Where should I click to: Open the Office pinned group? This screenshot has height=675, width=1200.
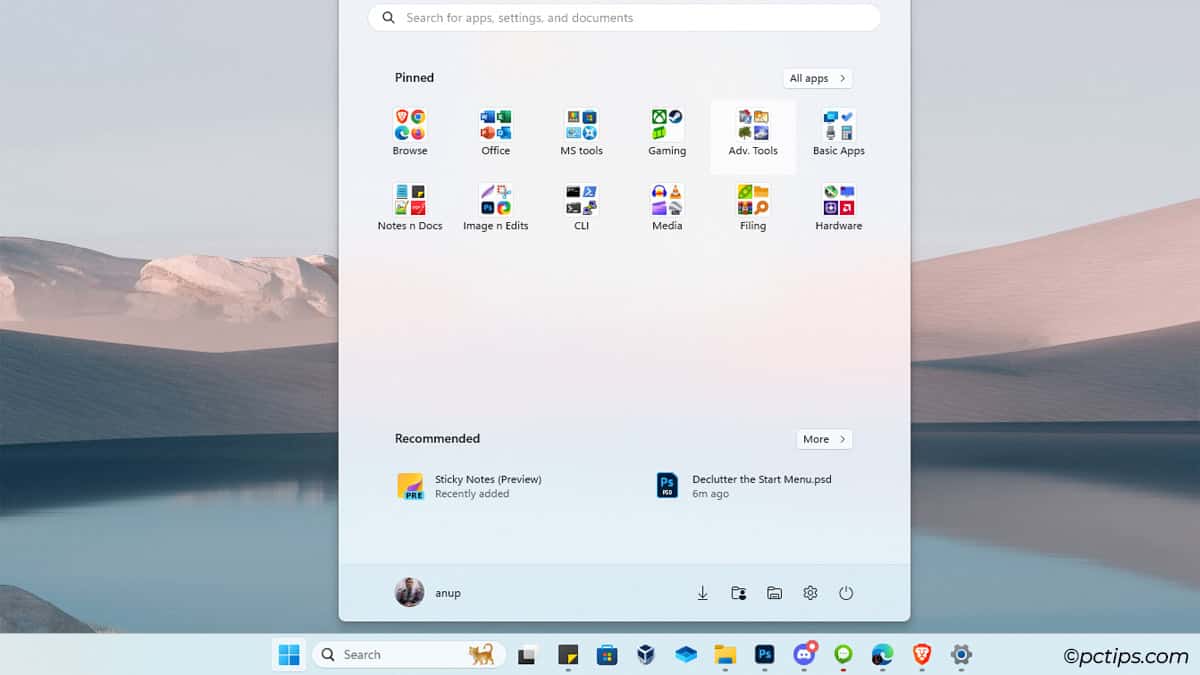tap(495, 130)
